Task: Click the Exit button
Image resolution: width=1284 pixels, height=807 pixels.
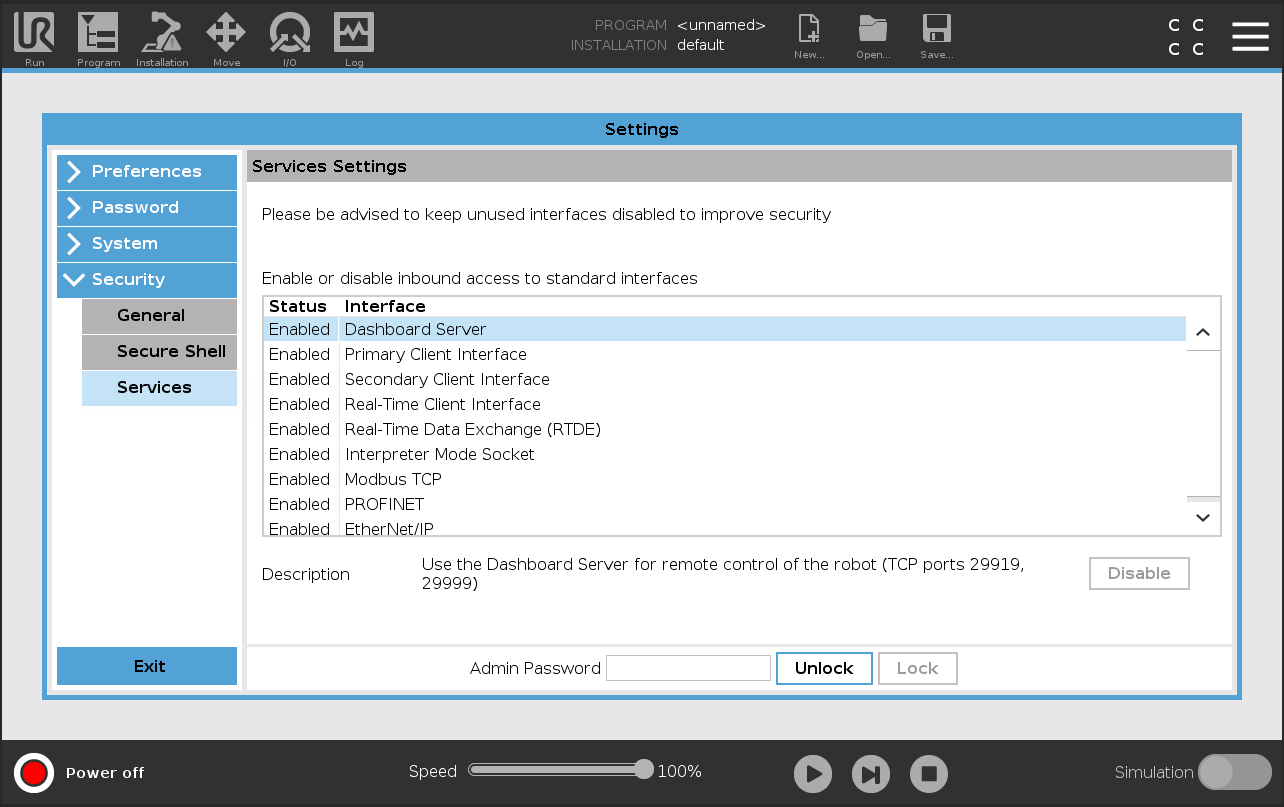Action: tap(147, 666)
